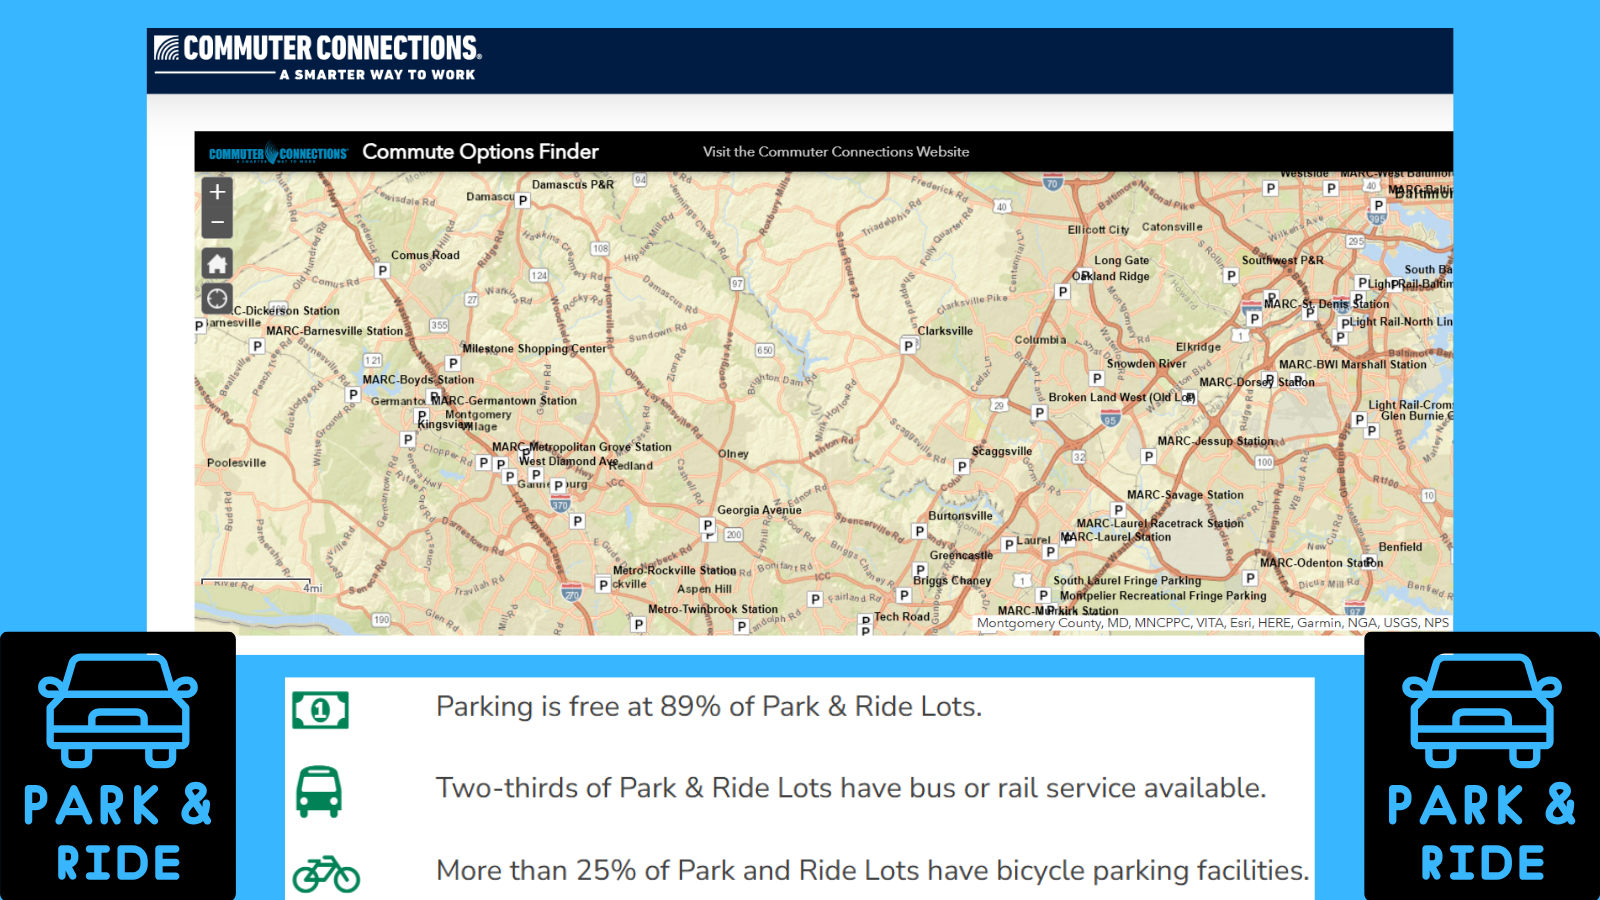Click the Benfield map label

[1400, 547]
